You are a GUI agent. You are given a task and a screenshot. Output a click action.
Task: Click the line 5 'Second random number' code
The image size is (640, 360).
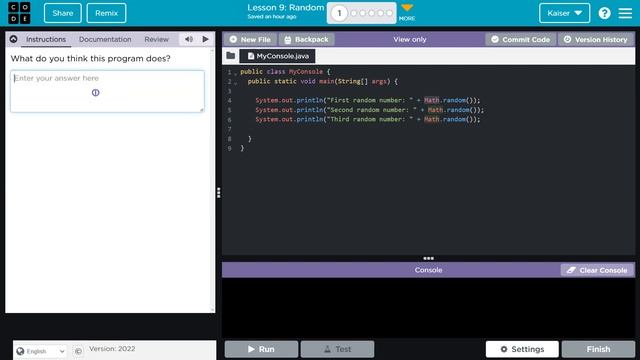[x=369, y=110]
